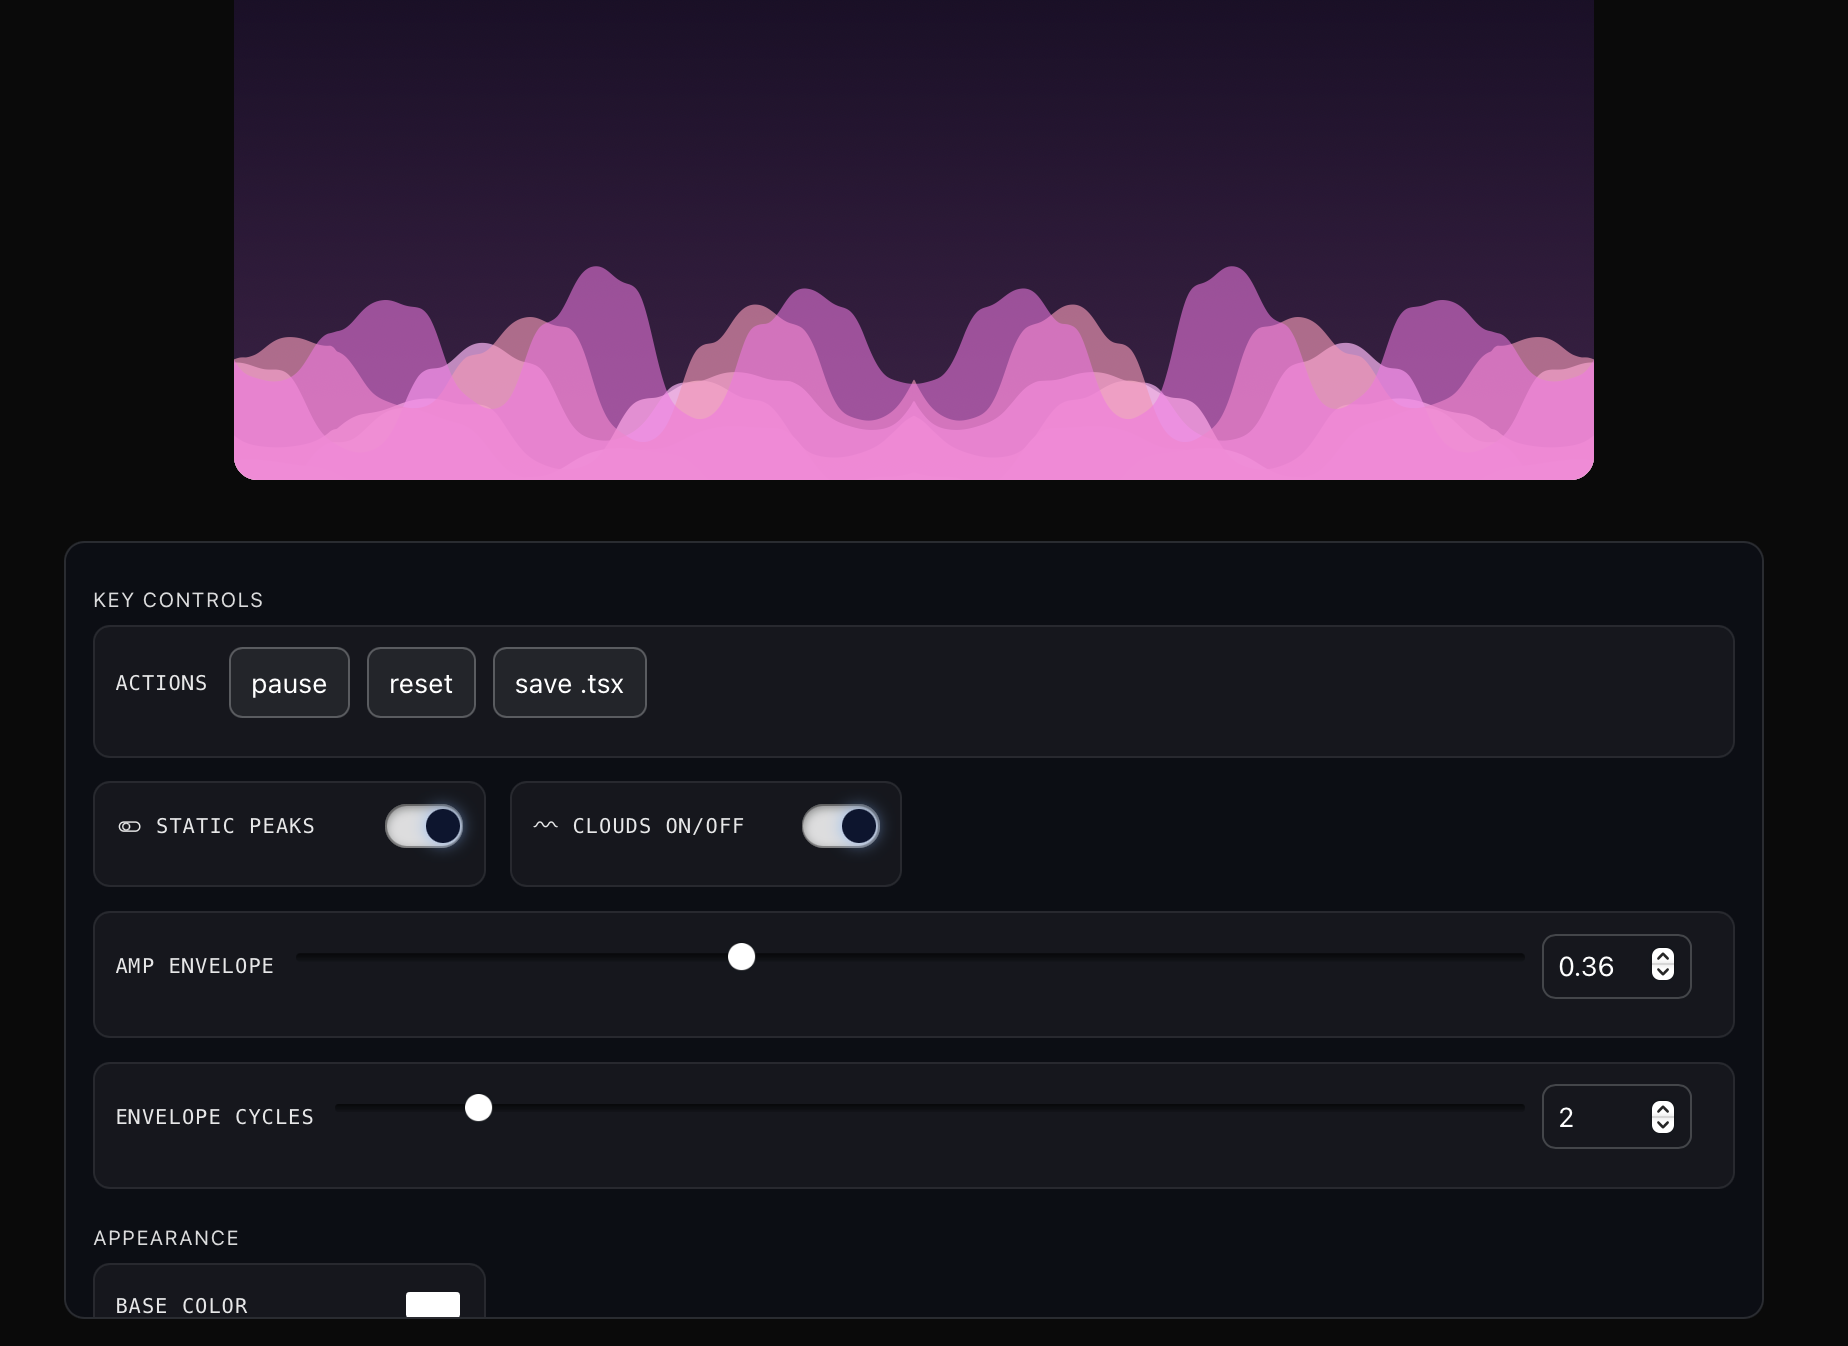Increment Envelope Cycles using the up stepper
Screen dimensions: 1848x1346
(x=1662, y=1109)
